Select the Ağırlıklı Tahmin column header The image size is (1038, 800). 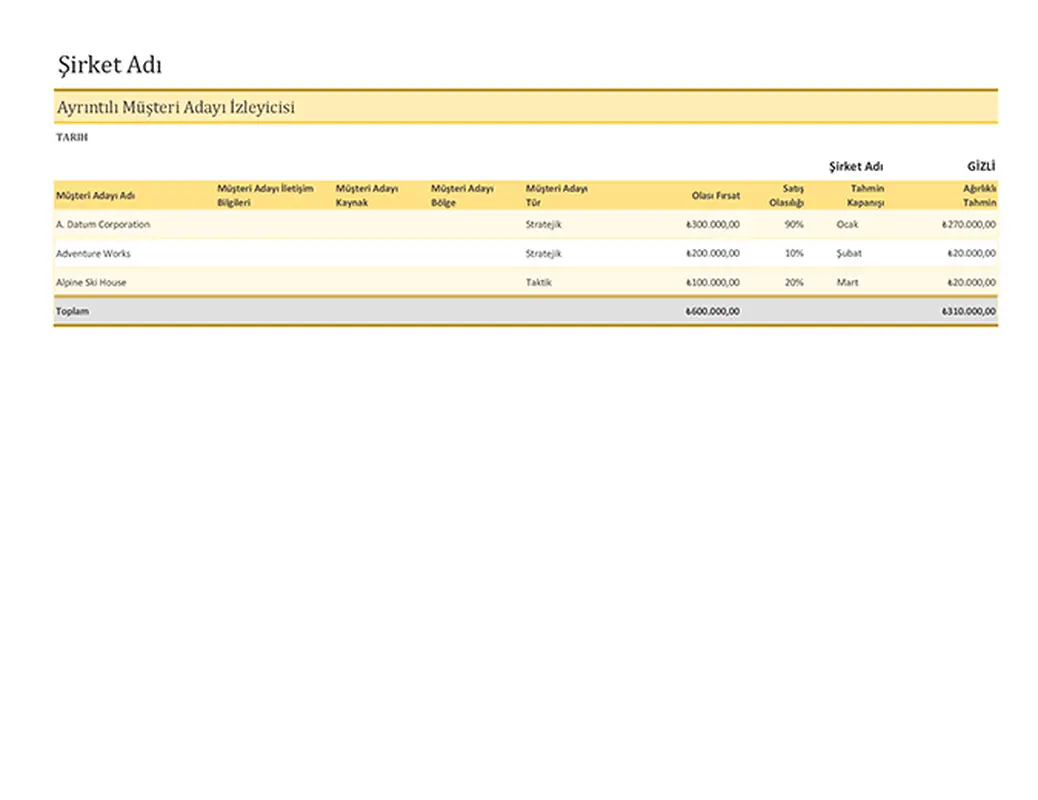[979, 195]
